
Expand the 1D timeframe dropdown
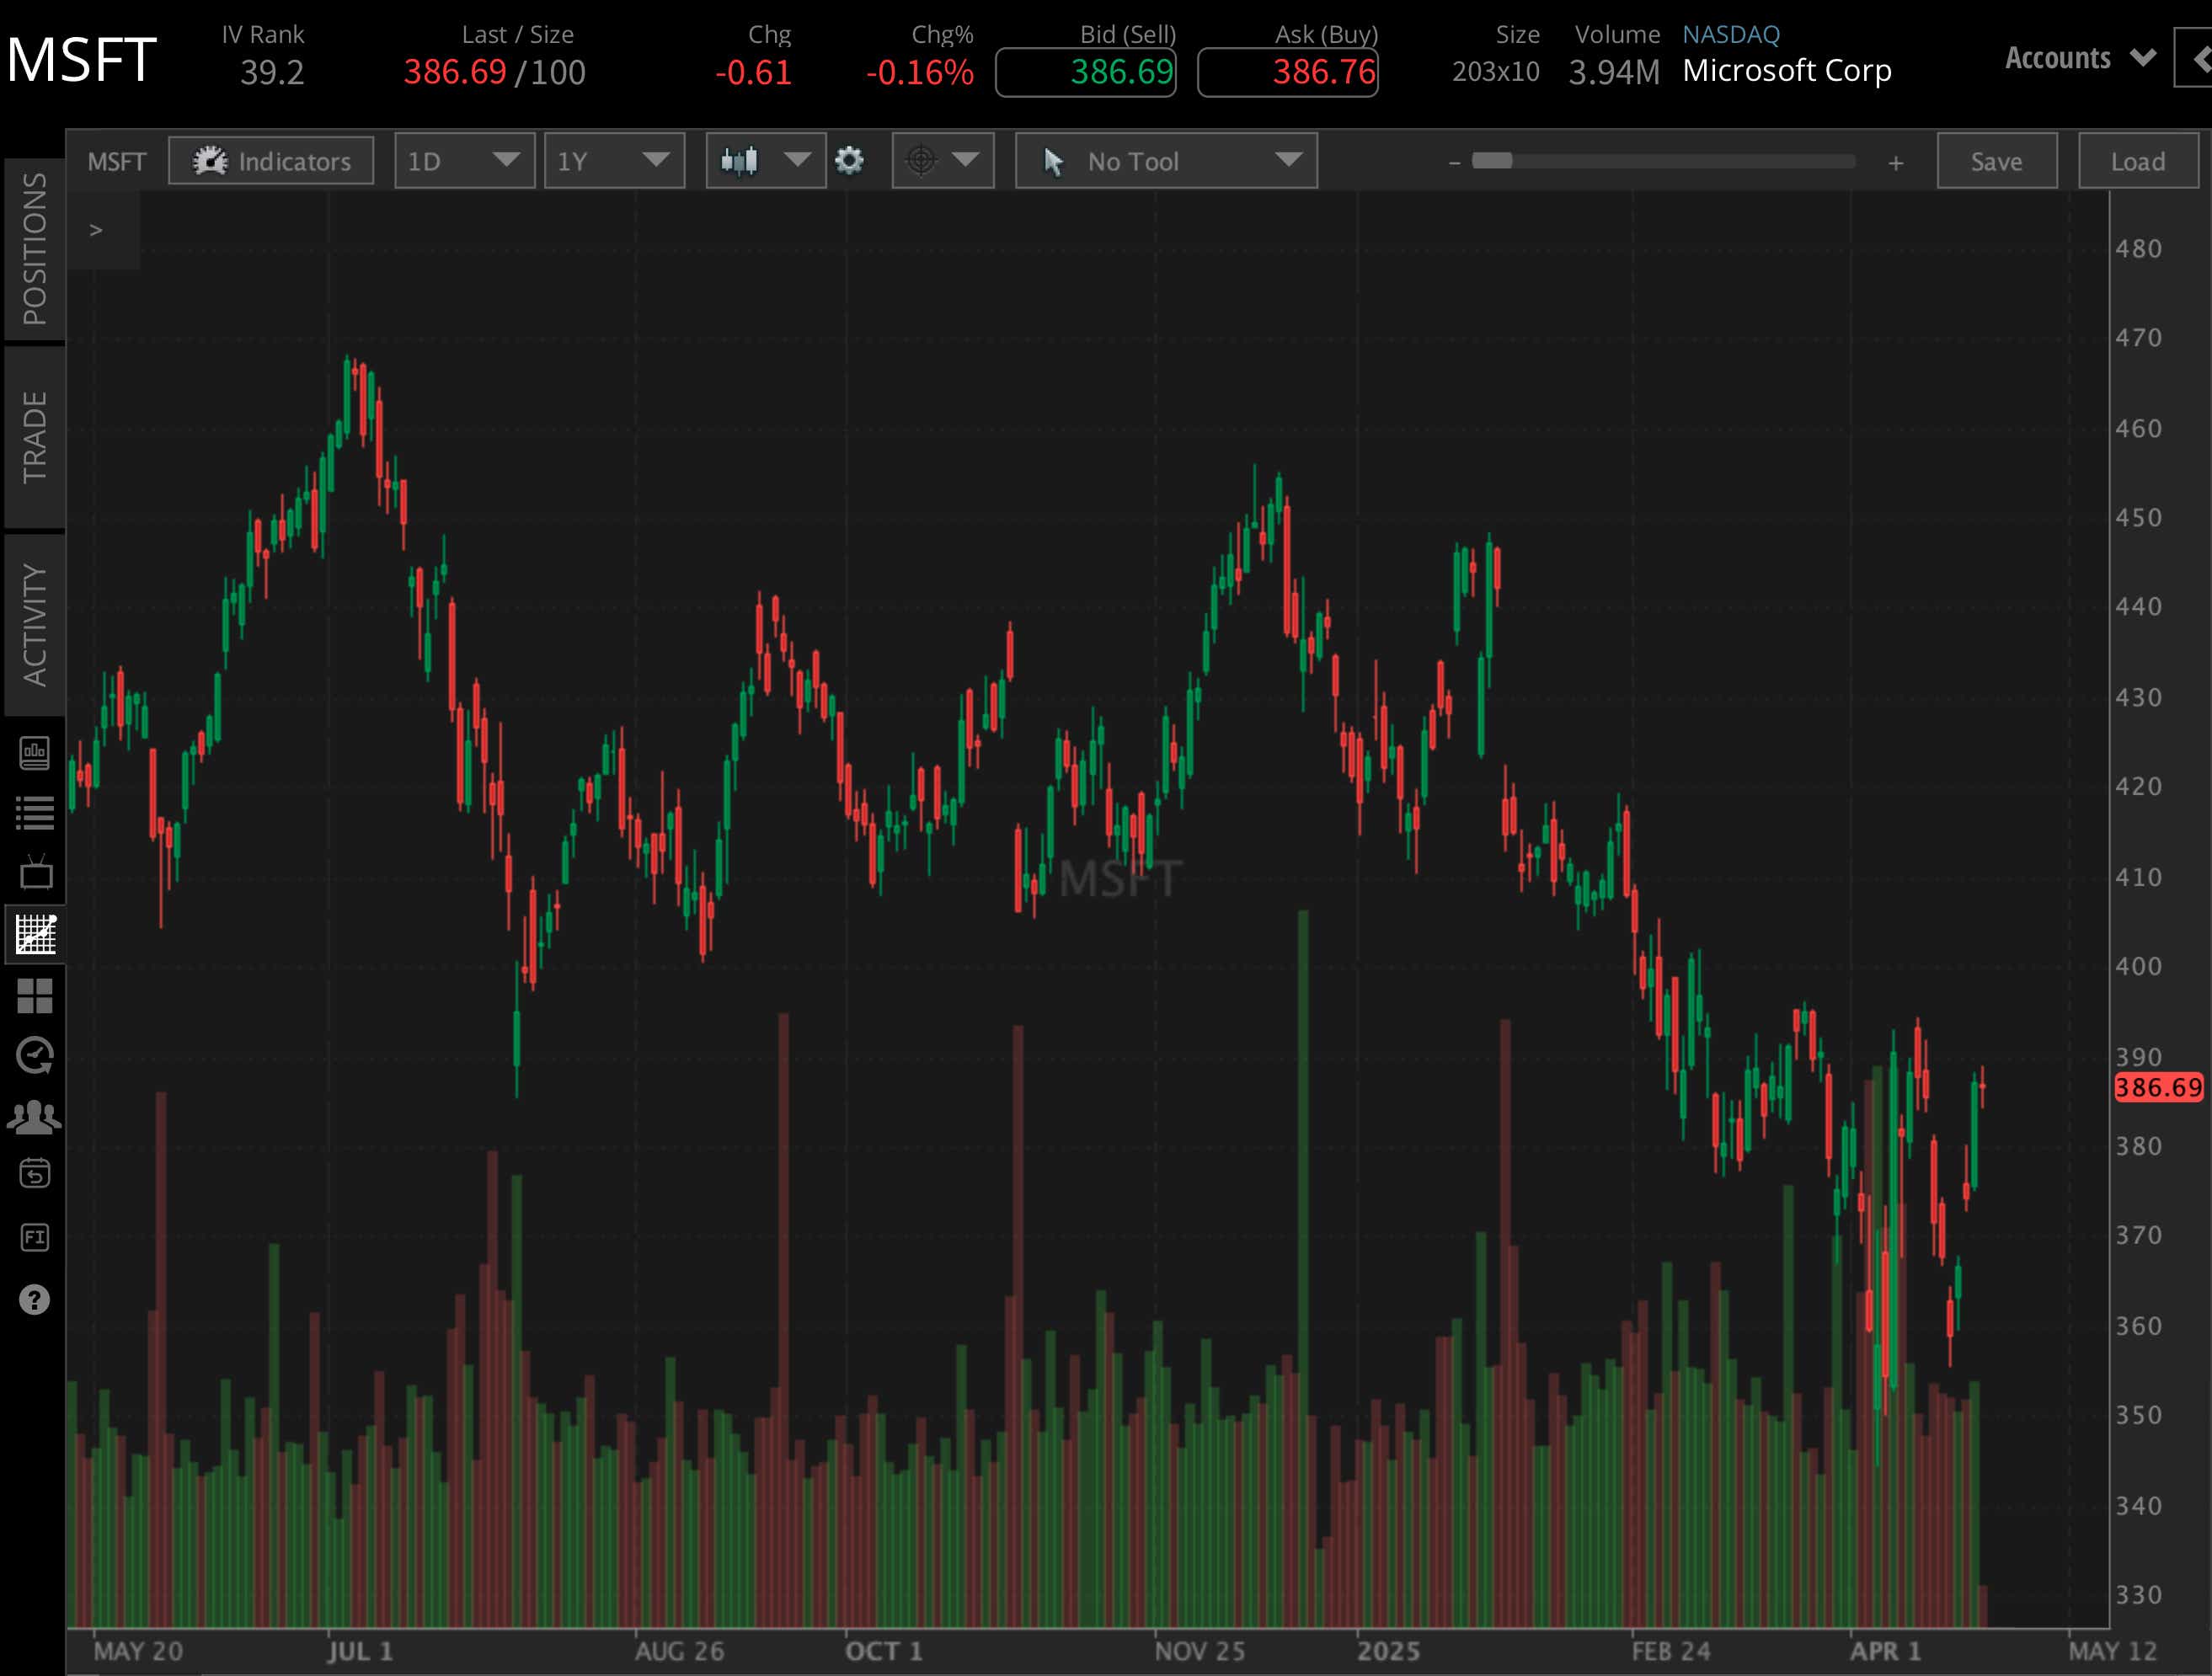tap(464, 160)
